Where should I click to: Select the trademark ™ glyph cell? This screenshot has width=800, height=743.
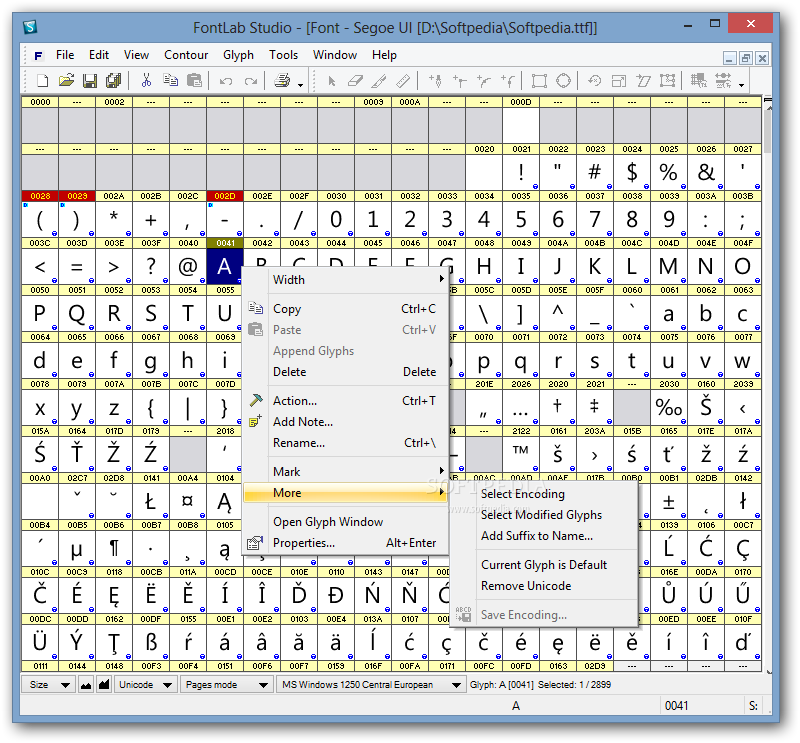(x=521, y=455)
